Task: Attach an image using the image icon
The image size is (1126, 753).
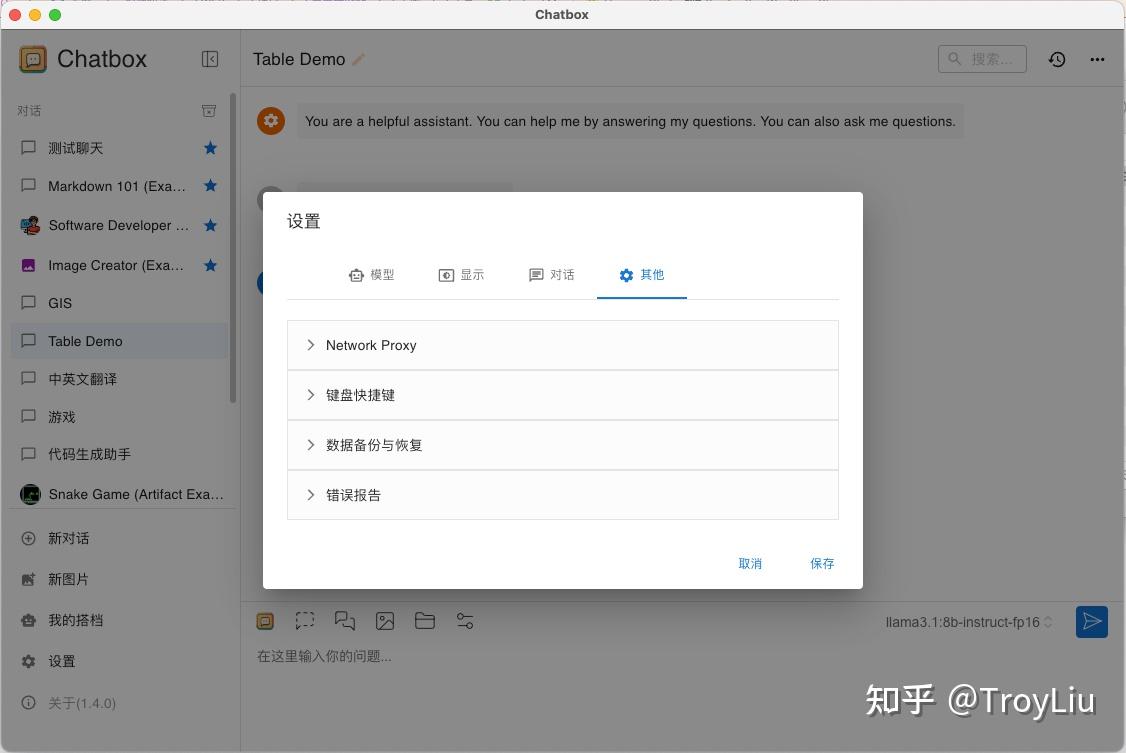Action: 385,621
